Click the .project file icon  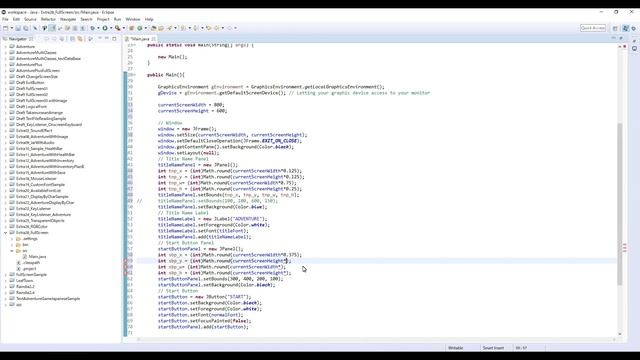point(18,269)
